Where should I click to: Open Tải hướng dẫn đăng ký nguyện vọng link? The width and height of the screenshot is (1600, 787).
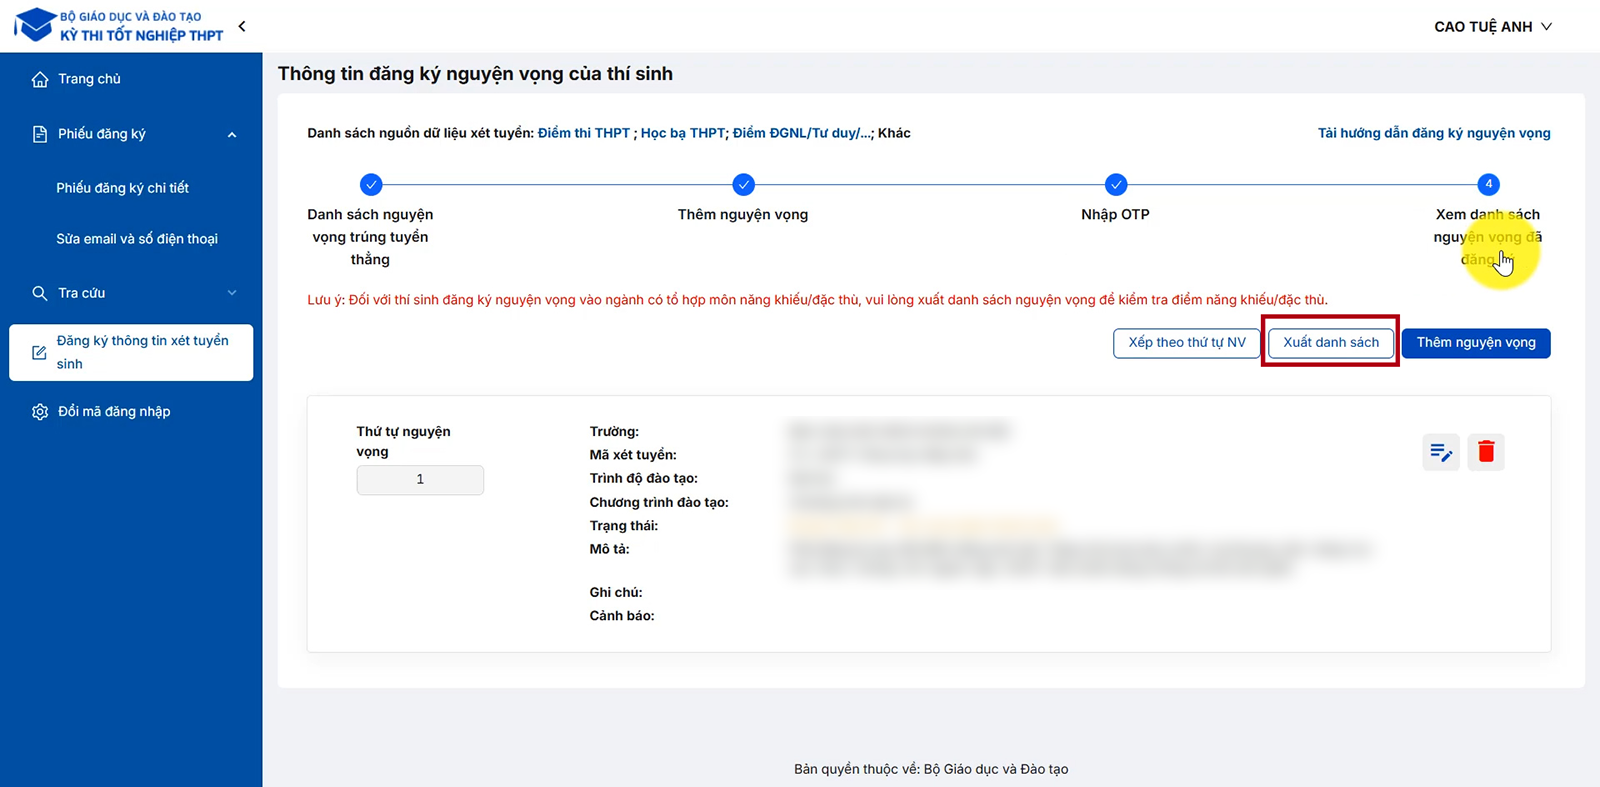[x=1433, y=133]
